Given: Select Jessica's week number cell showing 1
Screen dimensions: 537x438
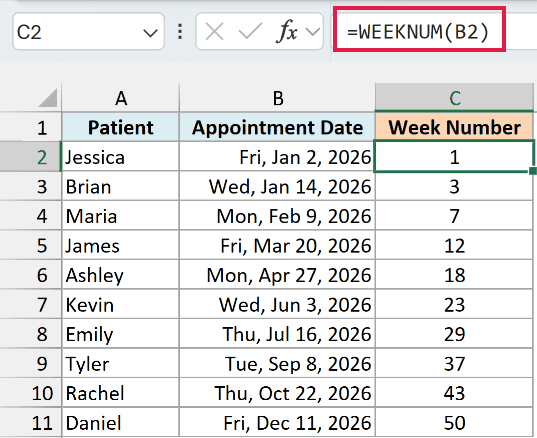Looking at the screenshot, I should [454, 157].
